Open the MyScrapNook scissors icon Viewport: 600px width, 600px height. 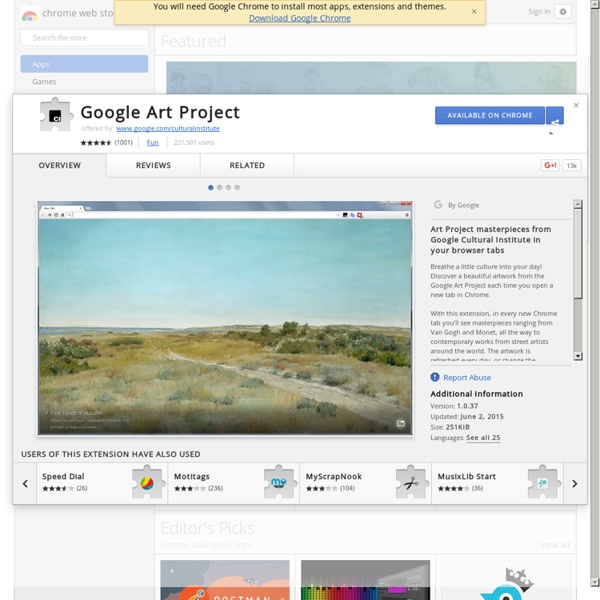click(x=411, y=483)
